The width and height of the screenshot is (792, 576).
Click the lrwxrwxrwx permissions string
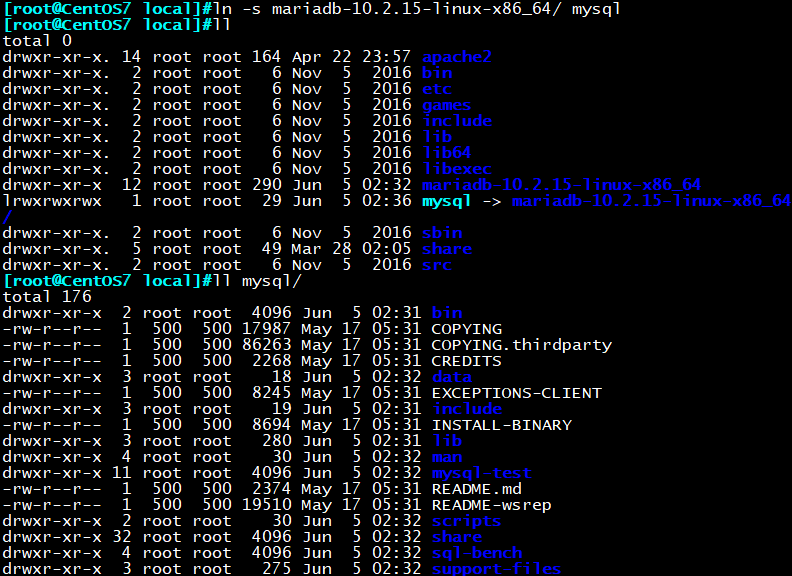point(52,201)
